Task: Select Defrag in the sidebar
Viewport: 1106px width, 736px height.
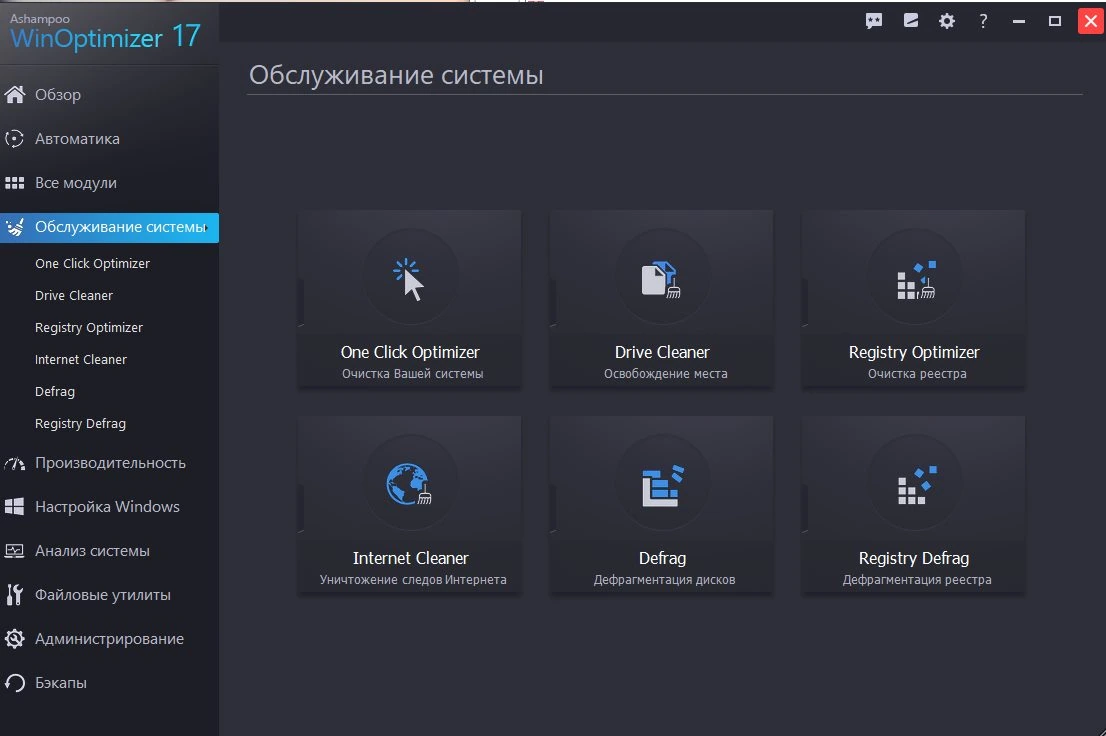Action: pyautogui.click(x=55, y=392)
